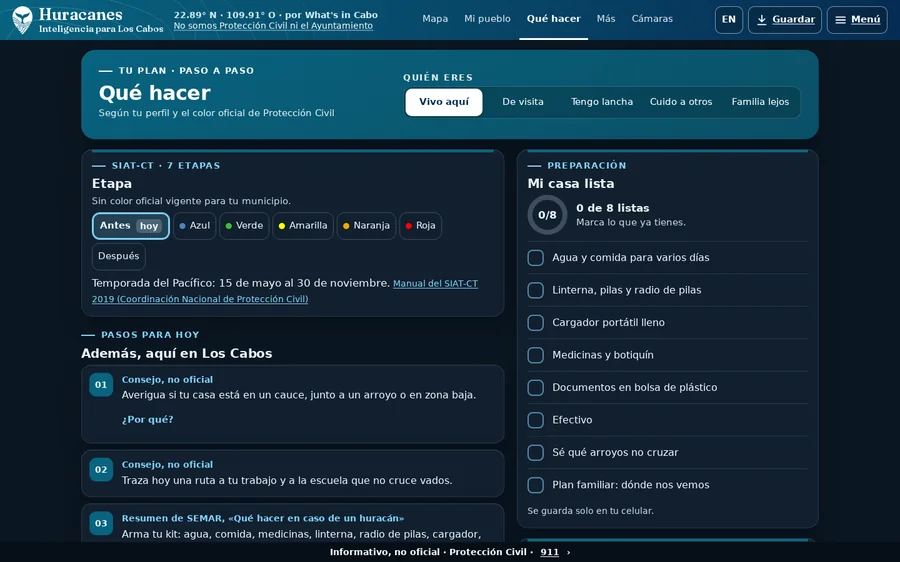900x562 pixels.
Task: Click step number 01 badge
Action: 101,385
